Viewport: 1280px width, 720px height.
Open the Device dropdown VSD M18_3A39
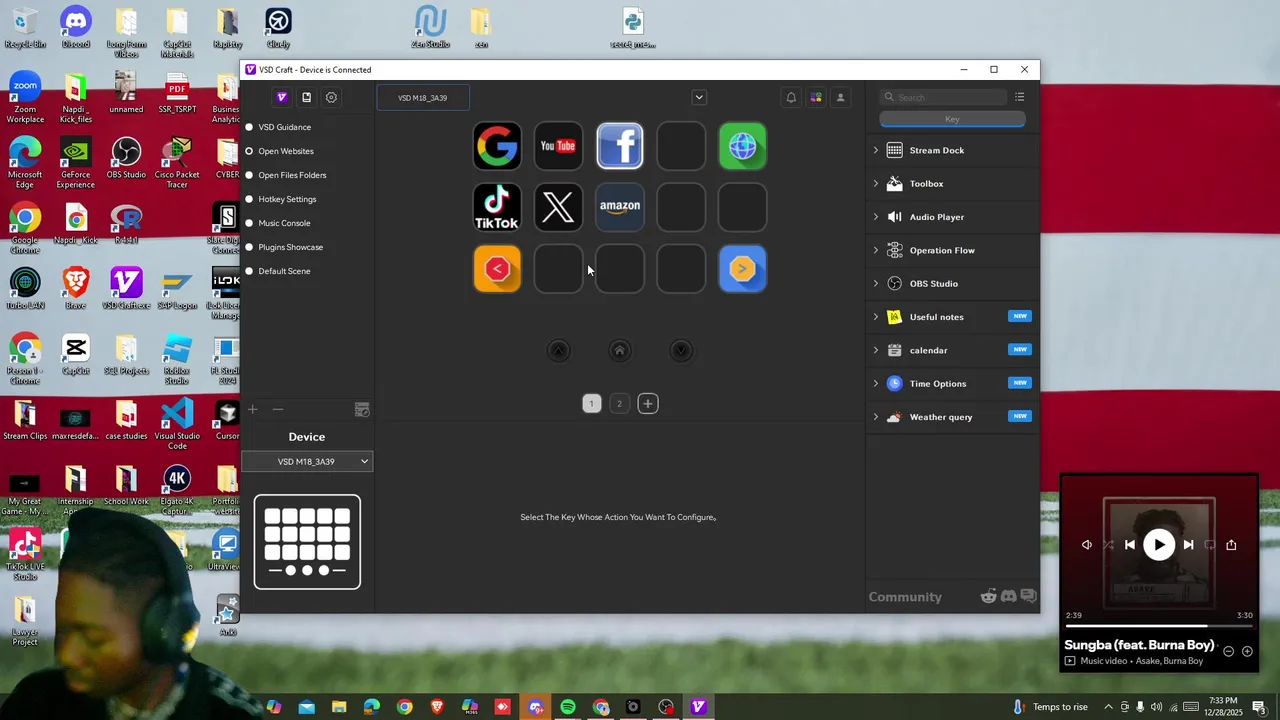(307, 461)
